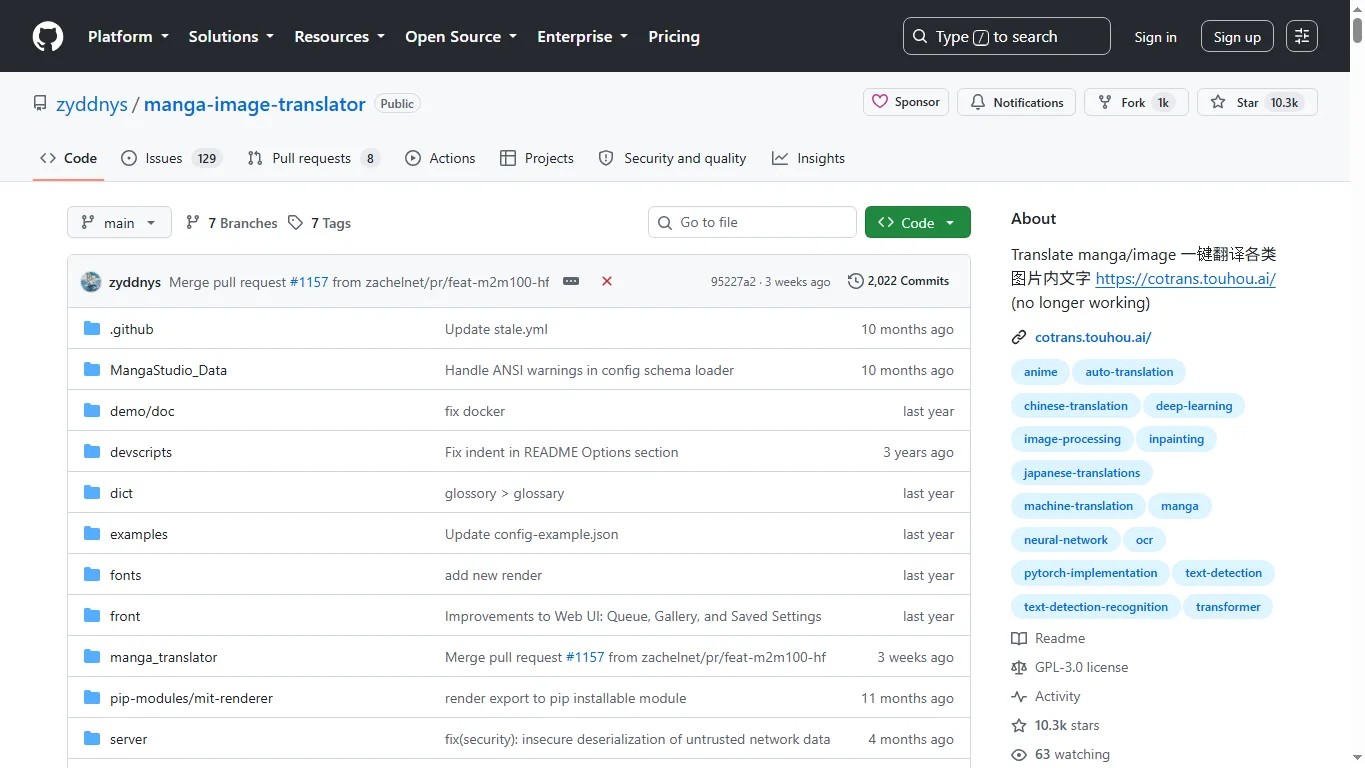The width and height of the screenshot is (1365, 768).
Task: Click the book icon next to Readme
Action: [1019, 639]
